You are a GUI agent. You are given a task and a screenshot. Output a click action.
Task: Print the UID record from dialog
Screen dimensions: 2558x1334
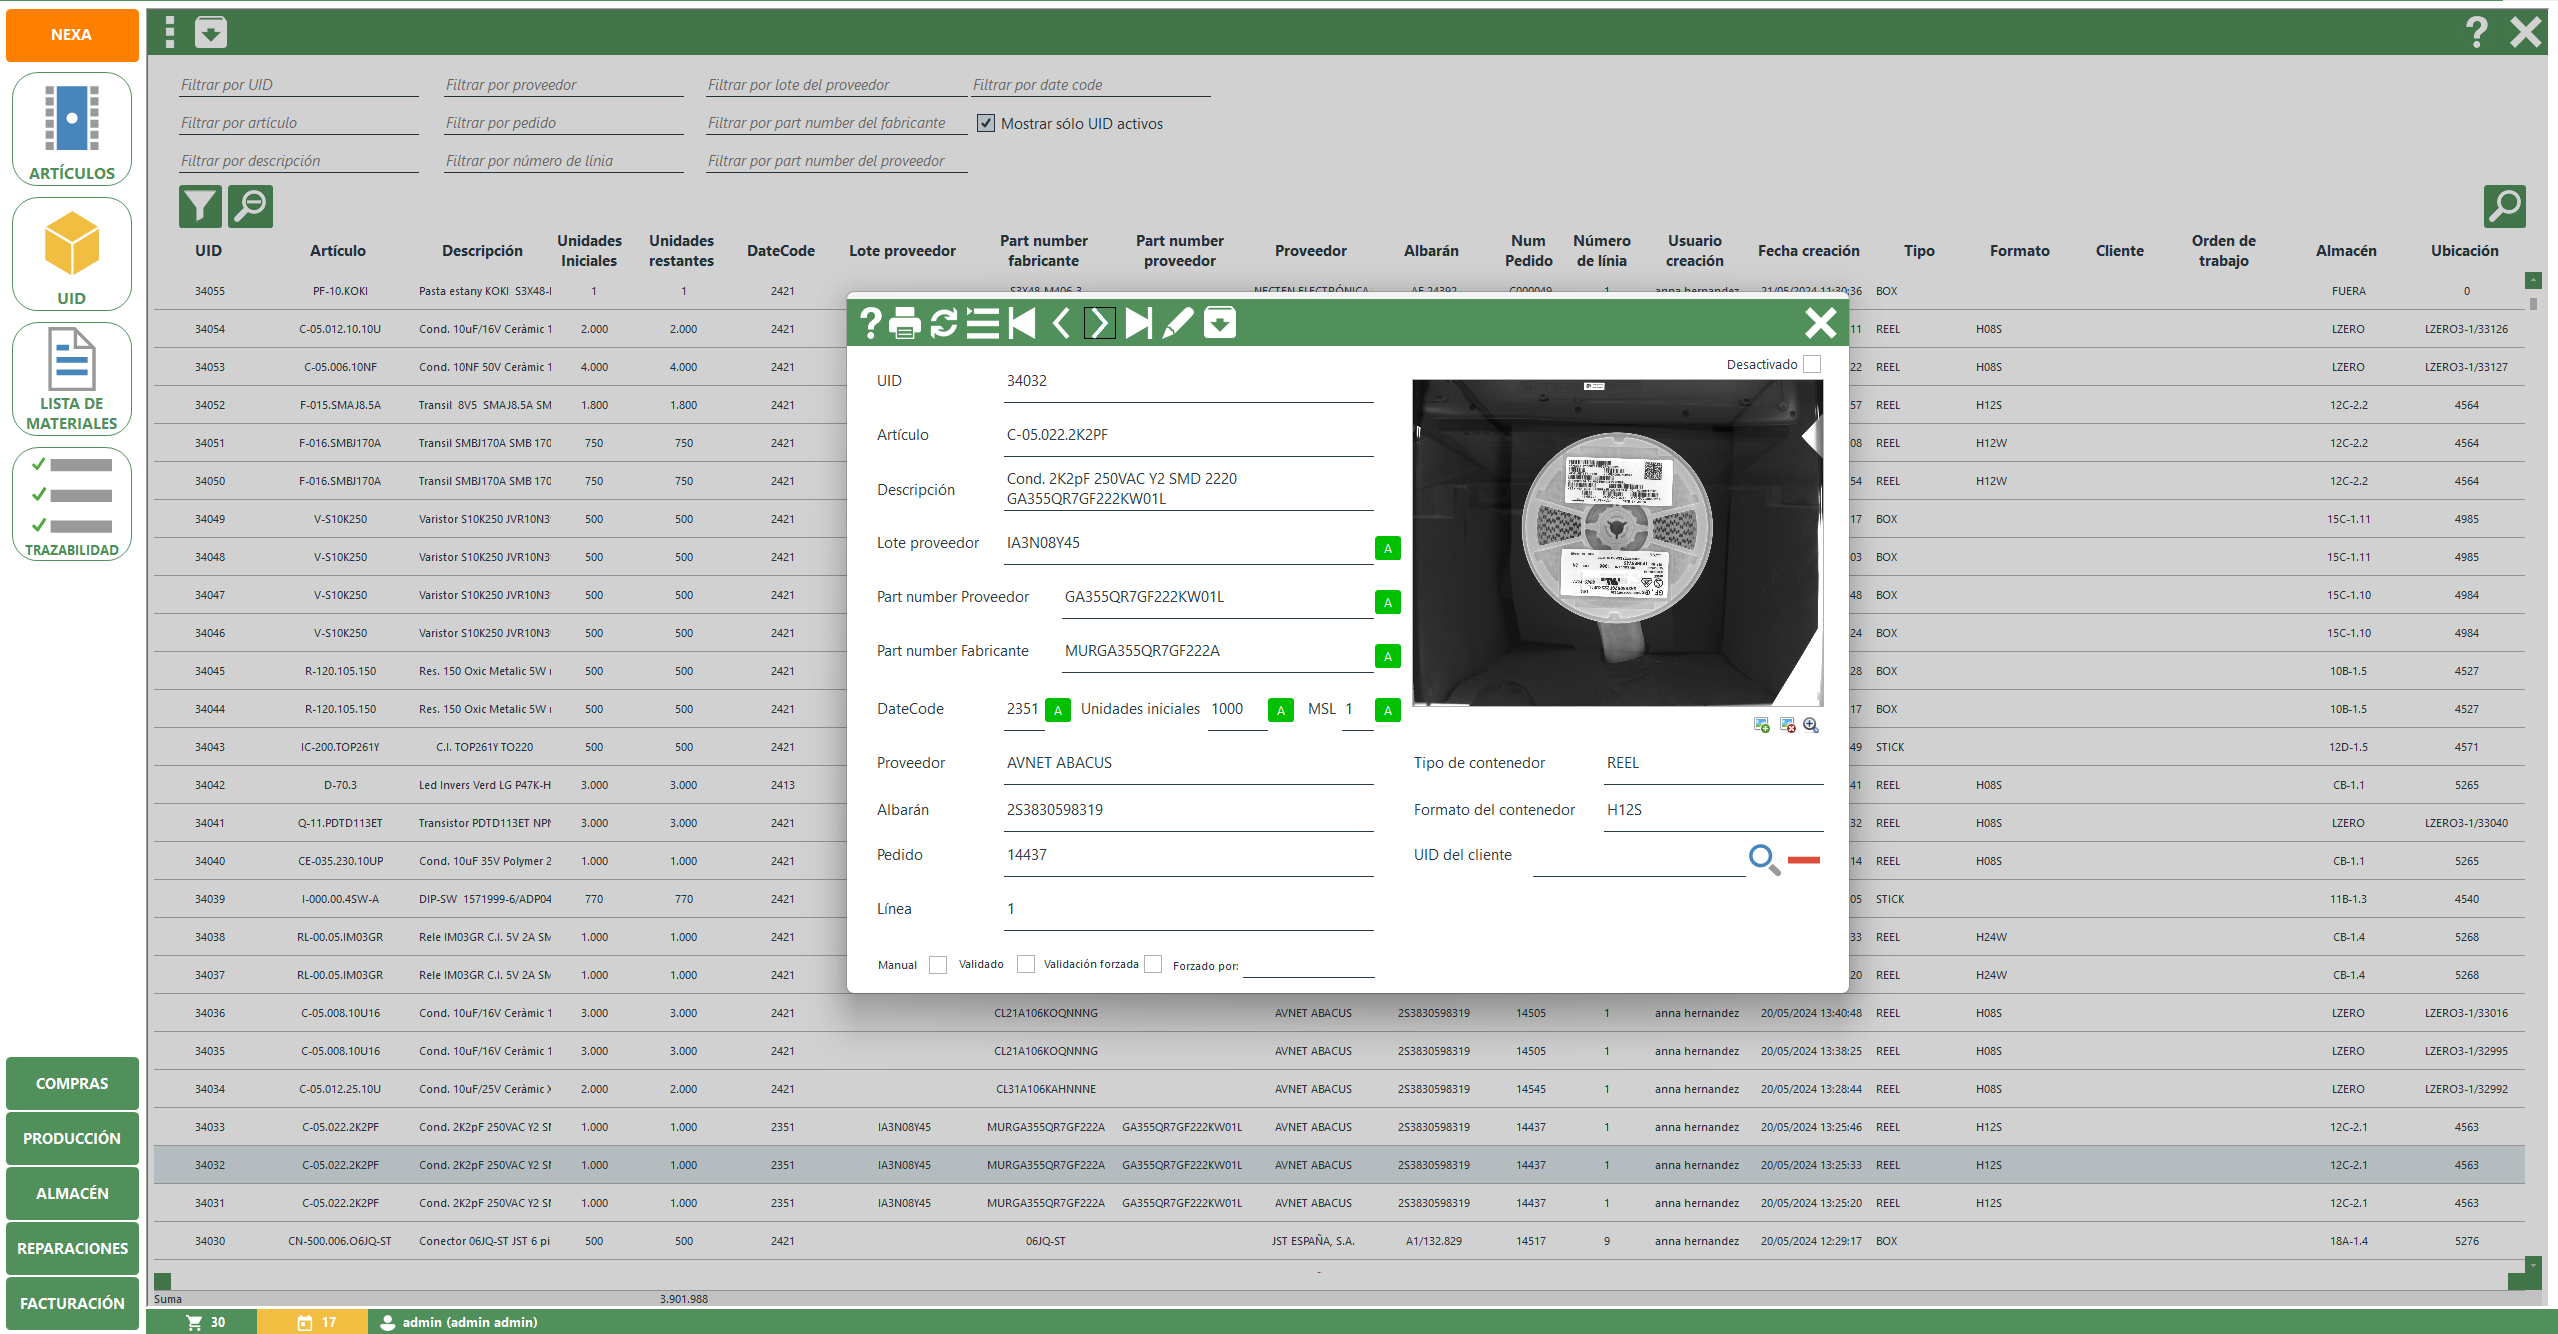pyautogui.click(x=904, y=323)
